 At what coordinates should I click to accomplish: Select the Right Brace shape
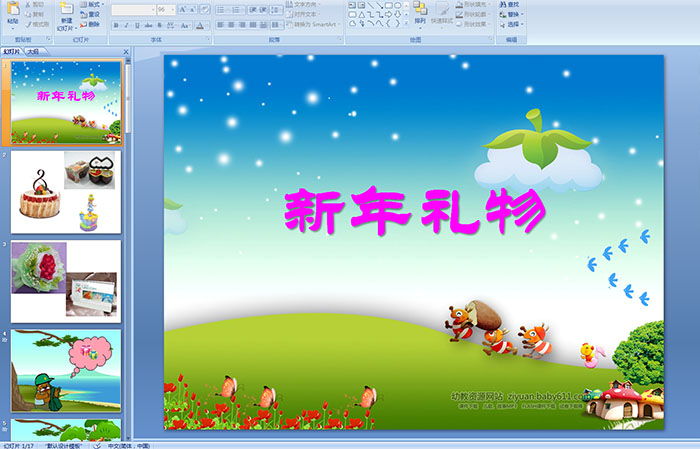coord(397,23)
